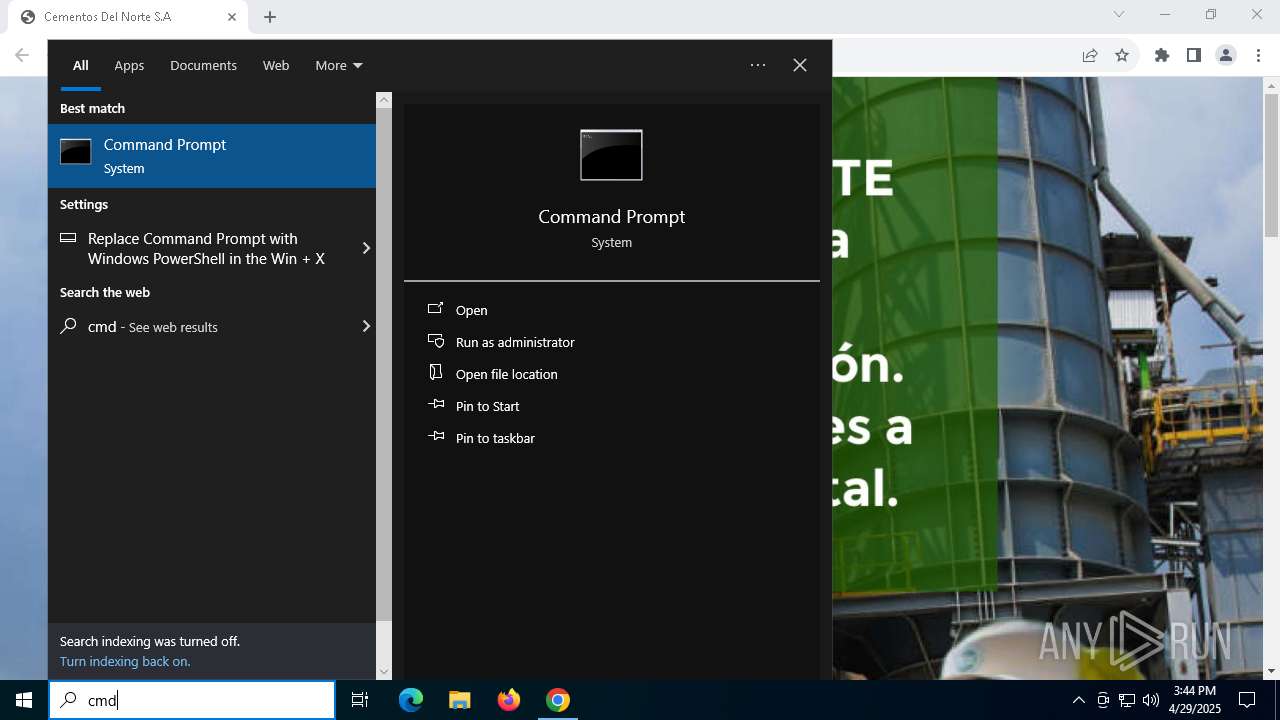Click Chrome's back arrow

22,55
